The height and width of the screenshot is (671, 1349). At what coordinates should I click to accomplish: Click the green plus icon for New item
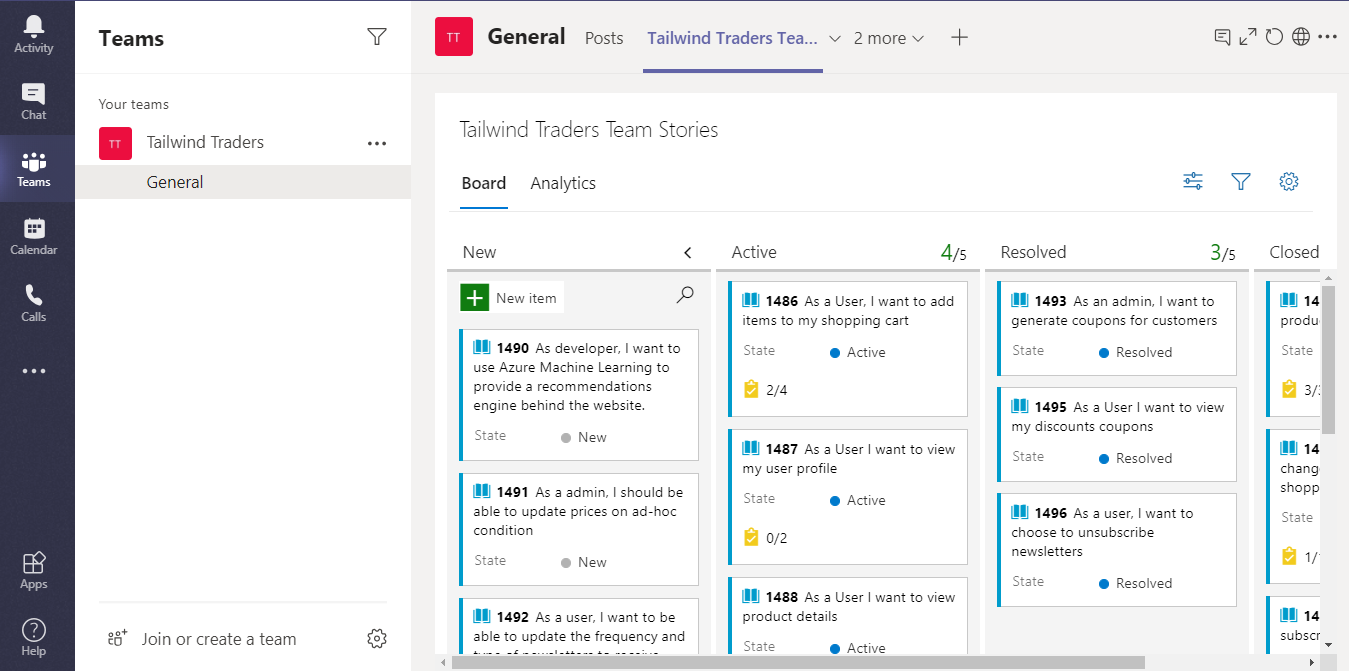475,298
